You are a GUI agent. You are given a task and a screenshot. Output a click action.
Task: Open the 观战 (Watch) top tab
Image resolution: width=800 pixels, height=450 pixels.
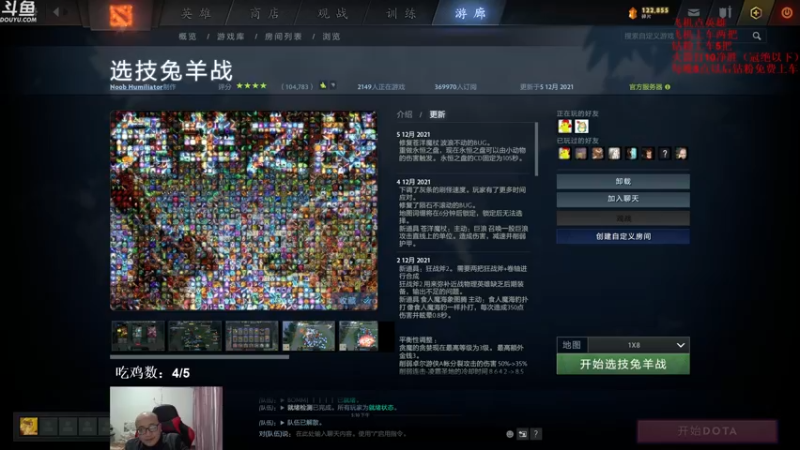(x=333, y=13)
